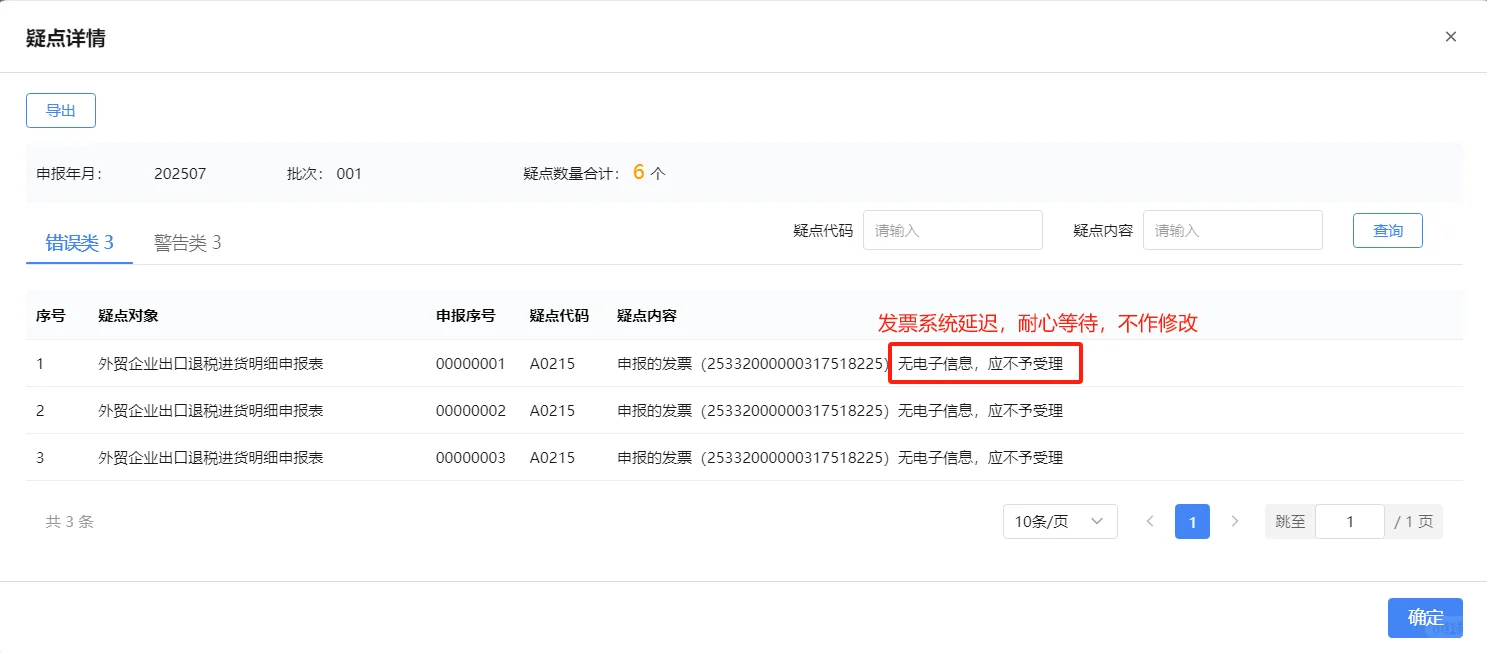Click the export 导出 button

(60, 110)
